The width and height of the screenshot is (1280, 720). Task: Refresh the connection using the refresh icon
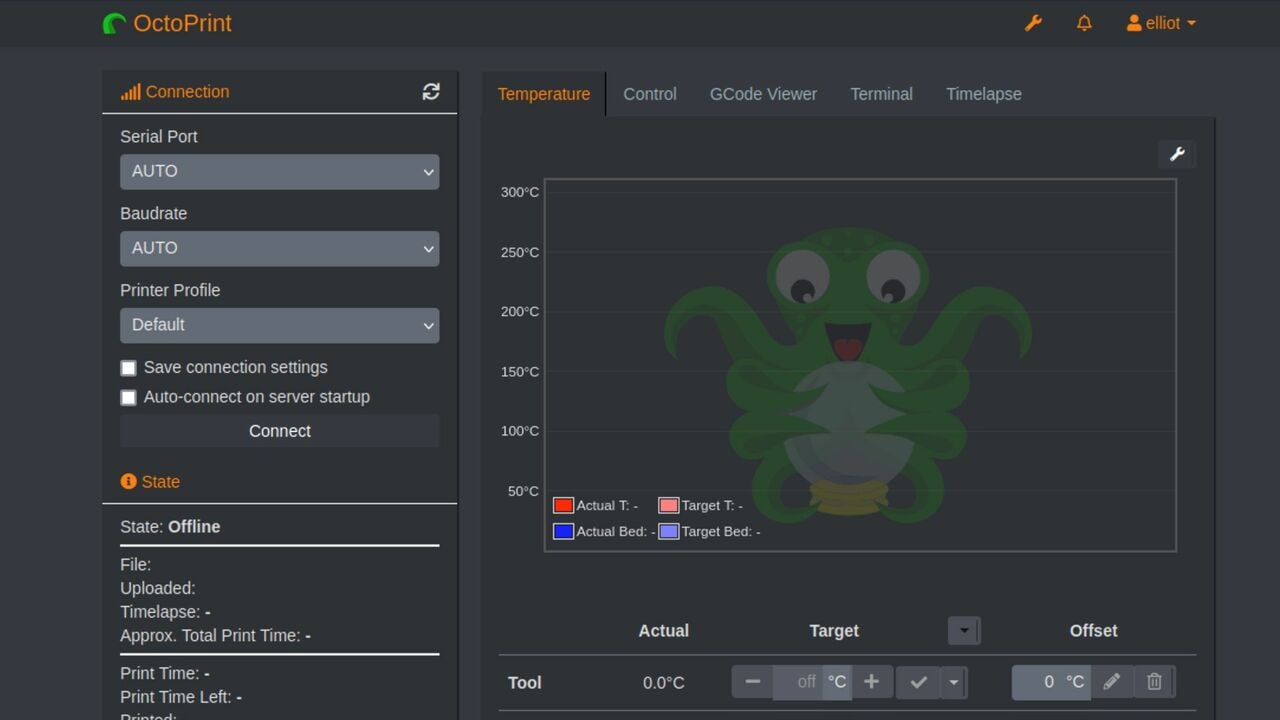tap(431, 91)
